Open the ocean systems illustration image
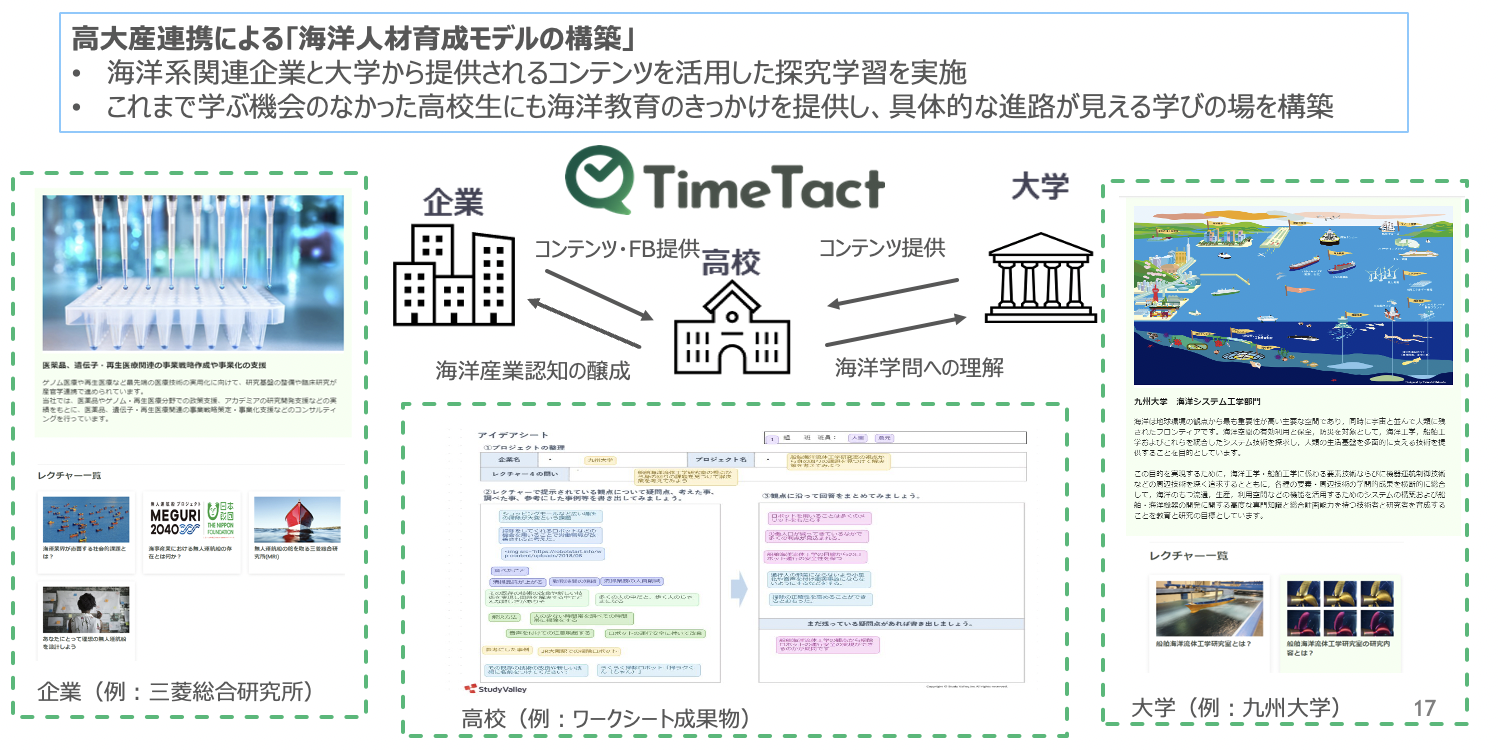Screen dimensions: 1498x750 (x=1292, y=297)
